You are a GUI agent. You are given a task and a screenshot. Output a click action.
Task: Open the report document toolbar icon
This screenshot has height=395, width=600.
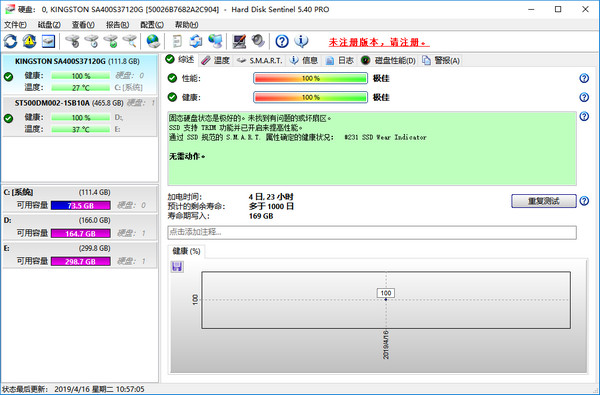point(177,41)
